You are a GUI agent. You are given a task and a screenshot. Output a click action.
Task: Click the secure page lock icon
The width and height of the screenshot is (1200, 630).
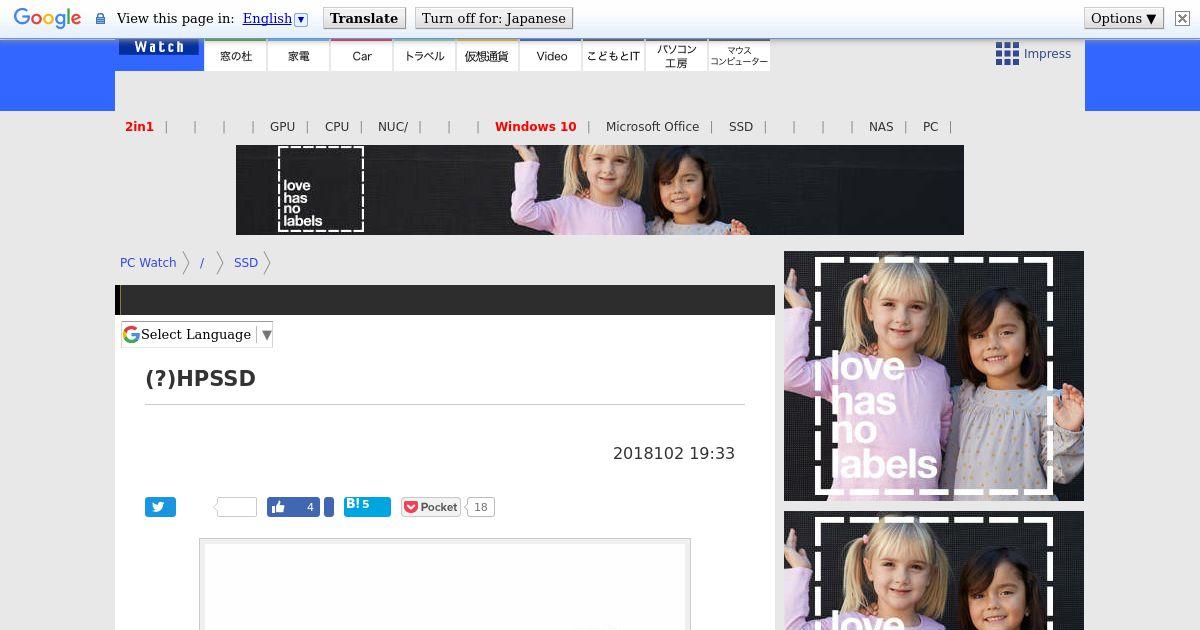pos(100,18)
